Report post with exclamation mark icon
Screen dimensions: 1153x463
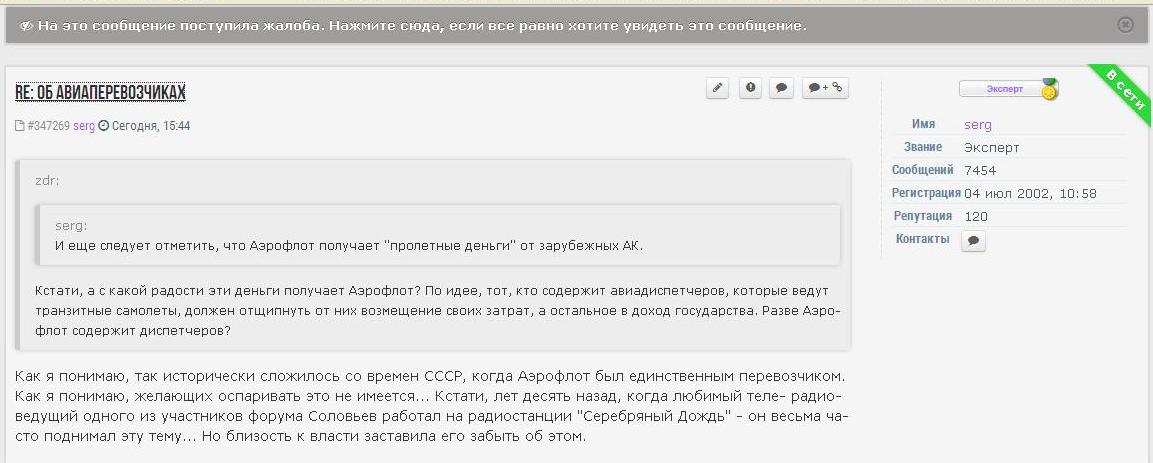coord(750,88)
